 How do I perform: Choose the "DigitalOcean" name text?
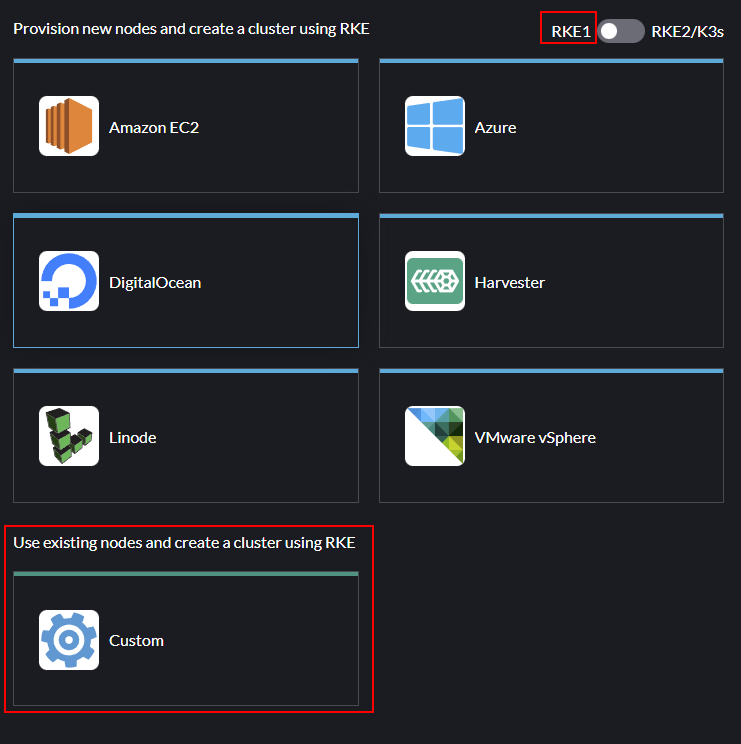[155, 283]
